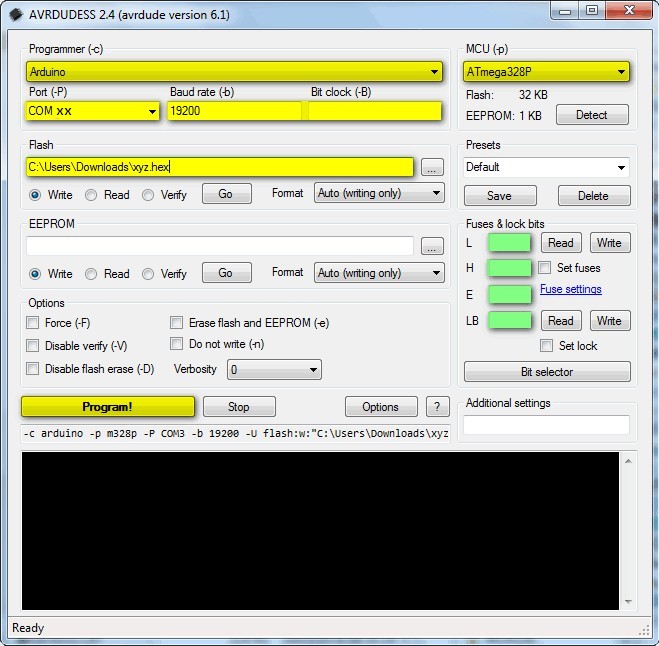This screenshot has width=659, height=646.
Task: Select Flash Write radio button
Action: click(35, 195)
